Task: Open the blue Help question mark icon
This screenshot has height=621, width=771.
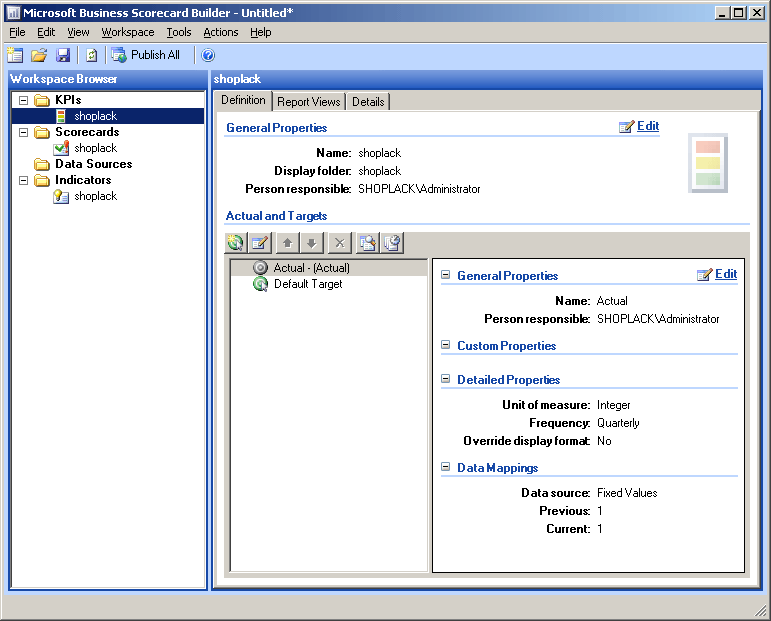Action: click(x=208, y=55)
